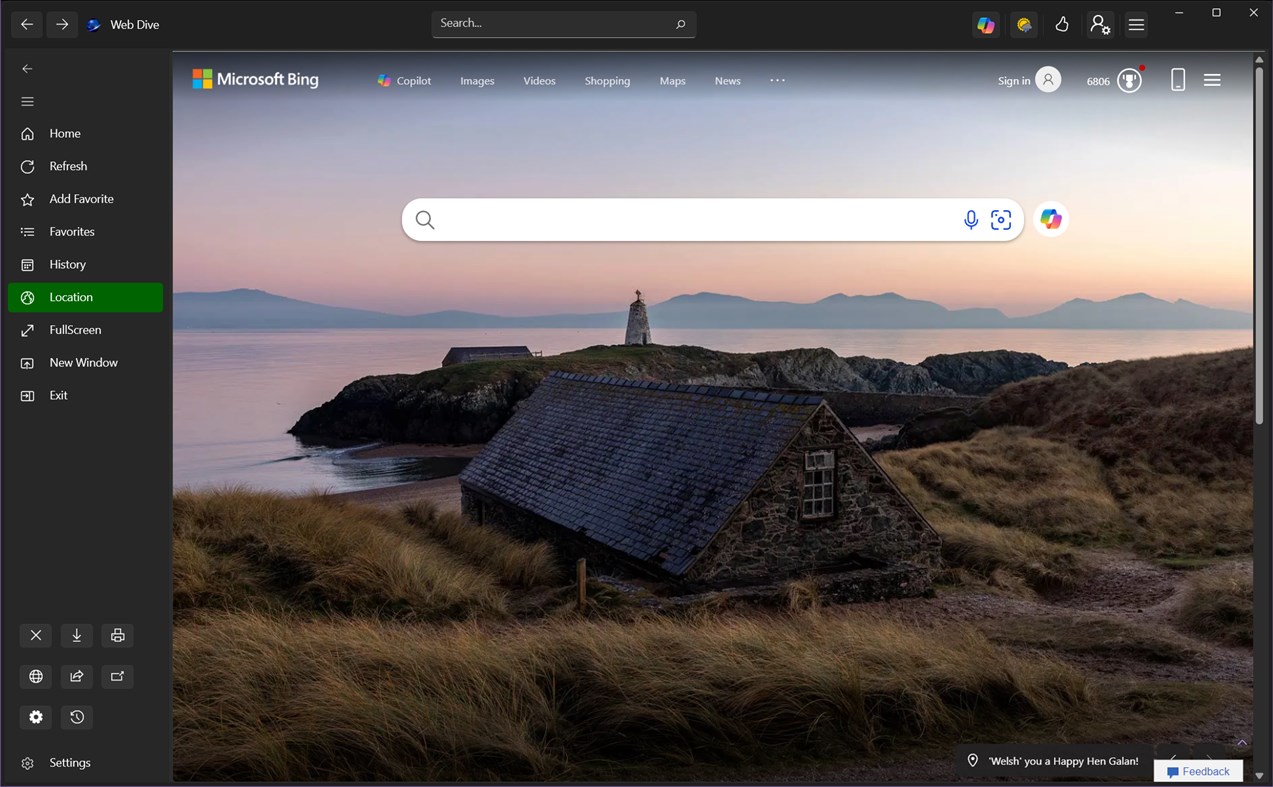Screen dimensions: 1273x787
Task: Start voice search with the microphone icon
Action: point(969,219)
